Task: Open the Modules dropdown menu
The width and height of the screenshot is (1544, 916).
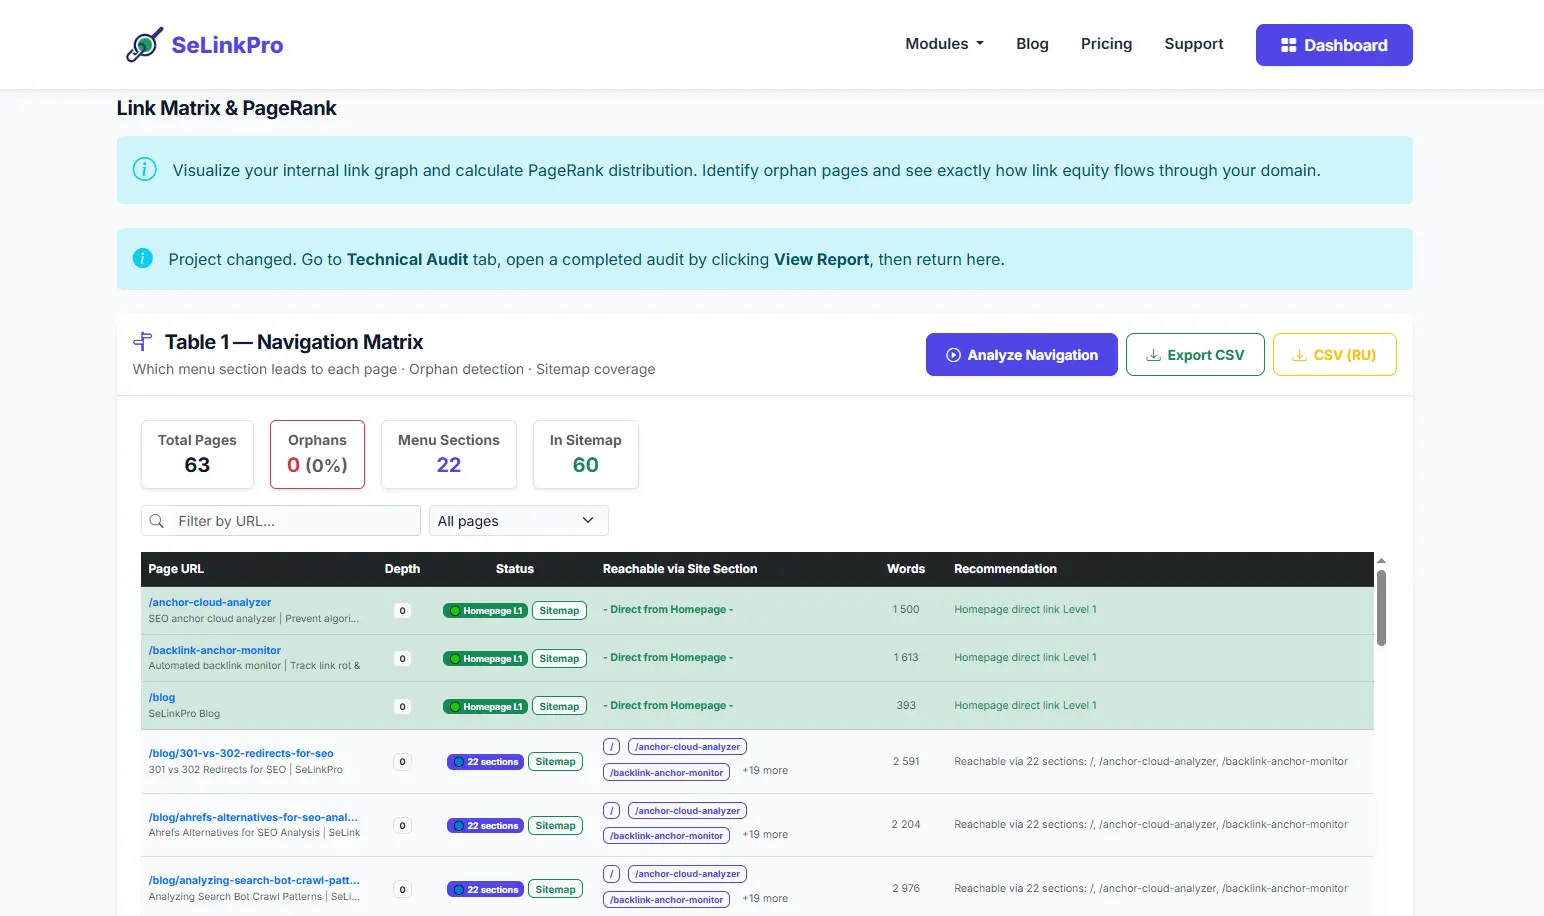Action: coord(944,44)
